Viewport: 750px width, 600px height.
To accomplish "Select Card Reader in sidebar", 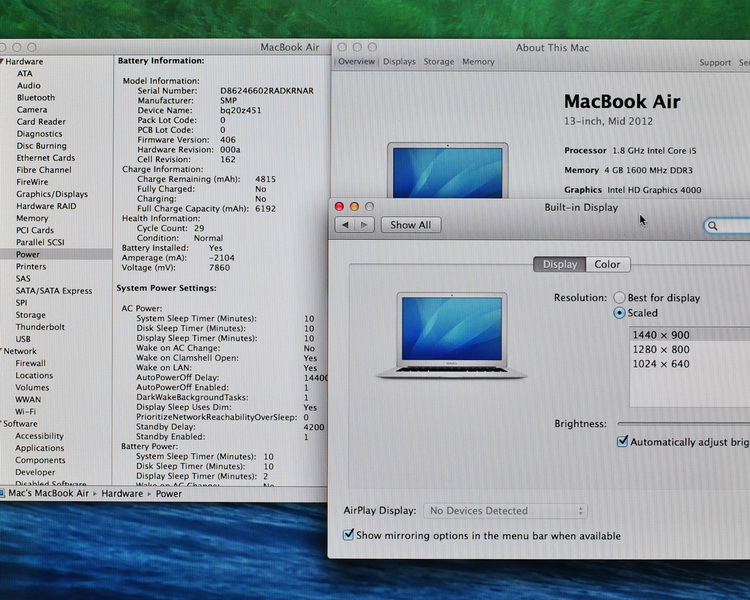I will coord(41,122).
